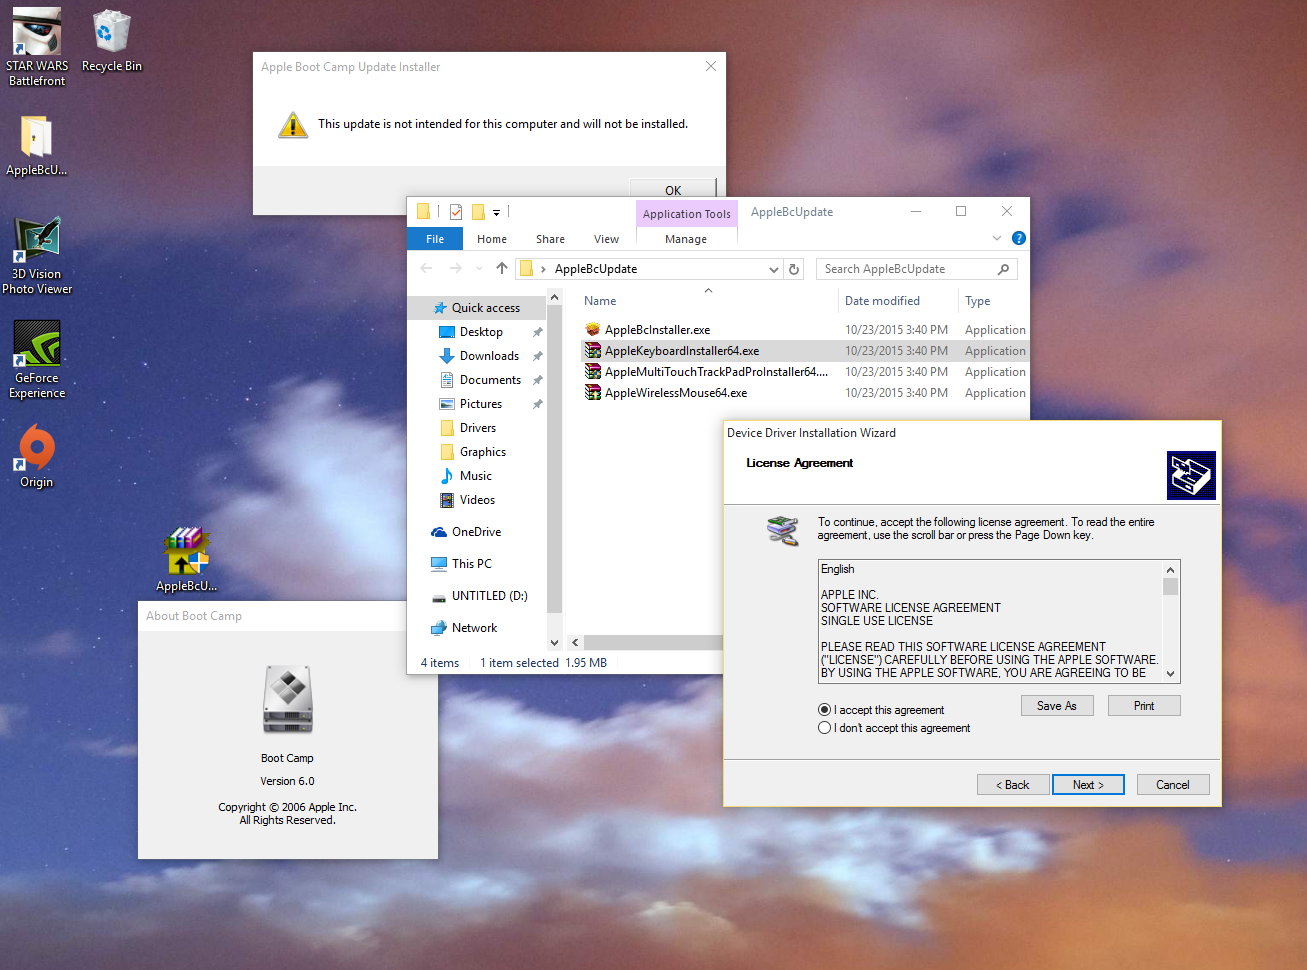The image size is (1307, 970).
Task: Open OneDrive in the navigation pane
Action: (x=466, y=532)
